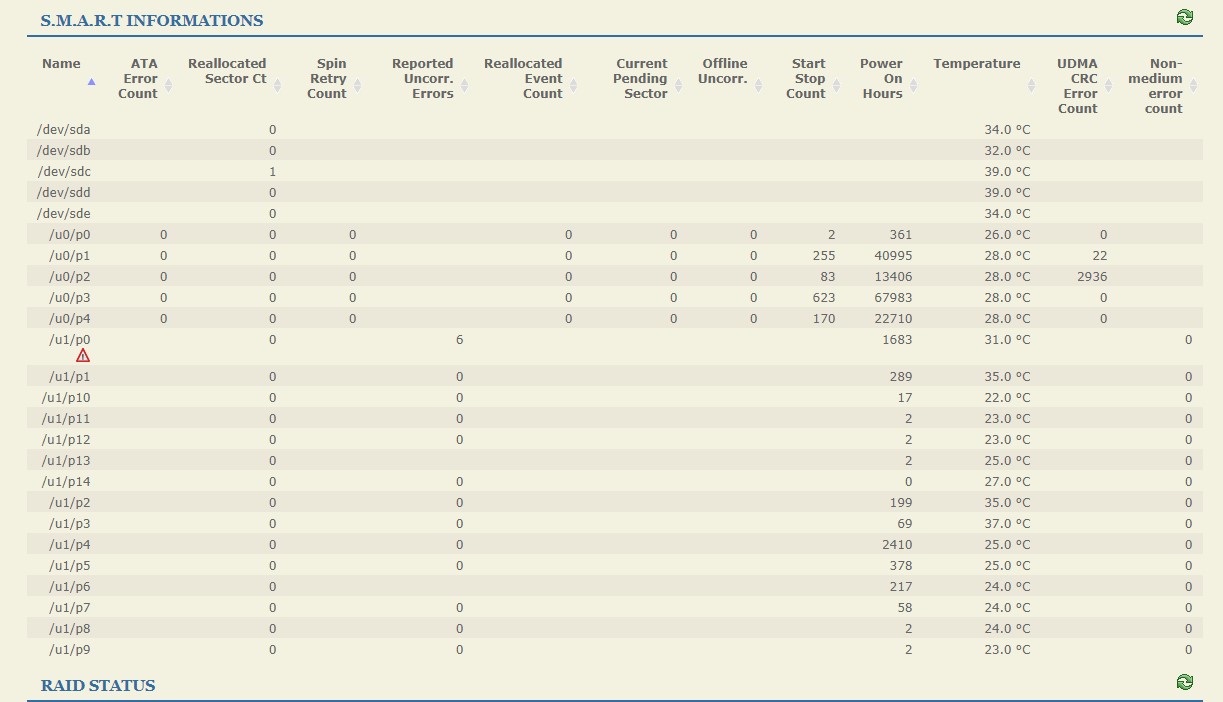Viewport: 1223px width, 702px height.
Task: Sort by Offline Uncorr. header
Action: (725, 71)
